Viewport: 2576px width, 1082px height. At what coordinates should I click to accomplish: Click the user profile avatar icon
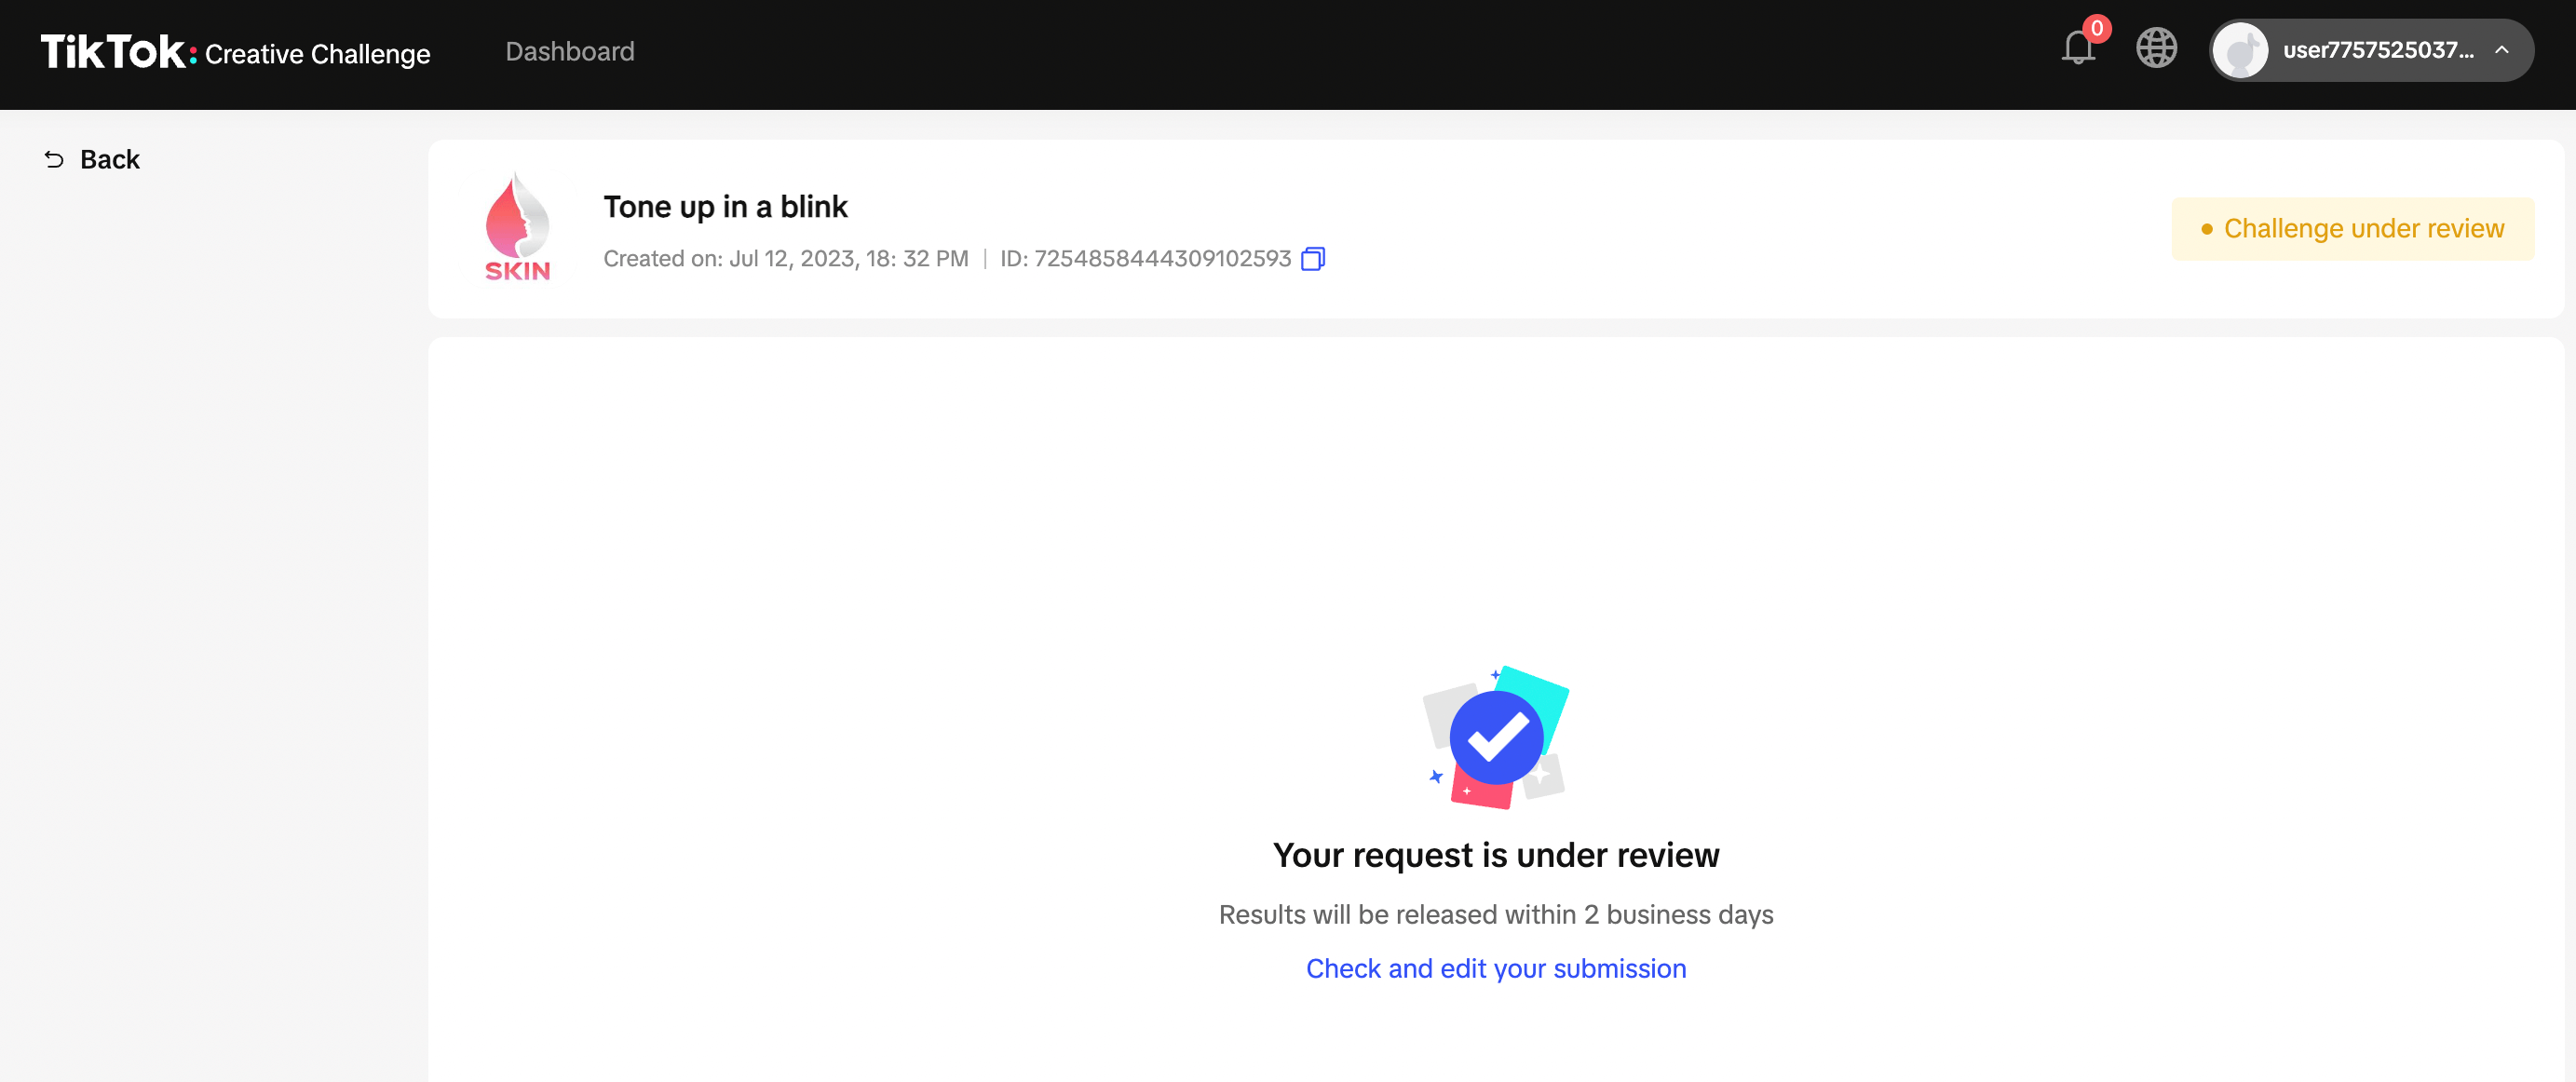[2243, 49]
